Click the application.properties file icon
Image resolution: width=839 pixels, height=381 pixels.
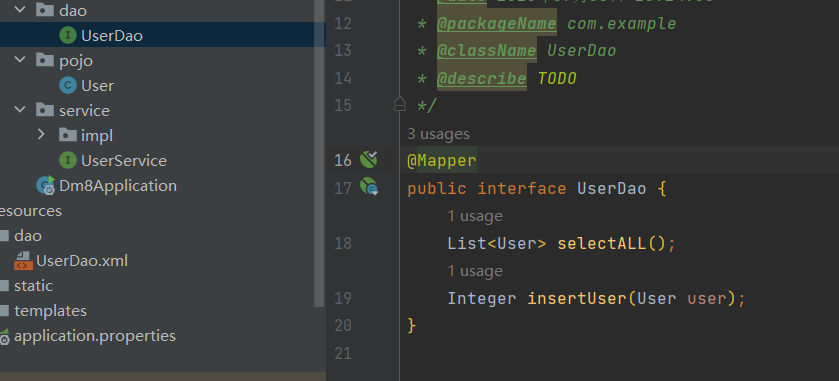[4, 336]
